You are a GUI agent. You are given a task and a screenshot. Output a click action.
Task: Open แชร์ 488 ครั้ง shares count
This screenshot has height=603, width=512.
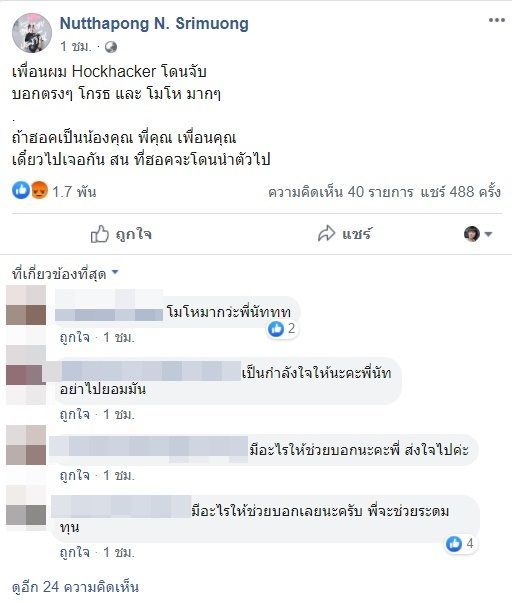pos(460,191)
